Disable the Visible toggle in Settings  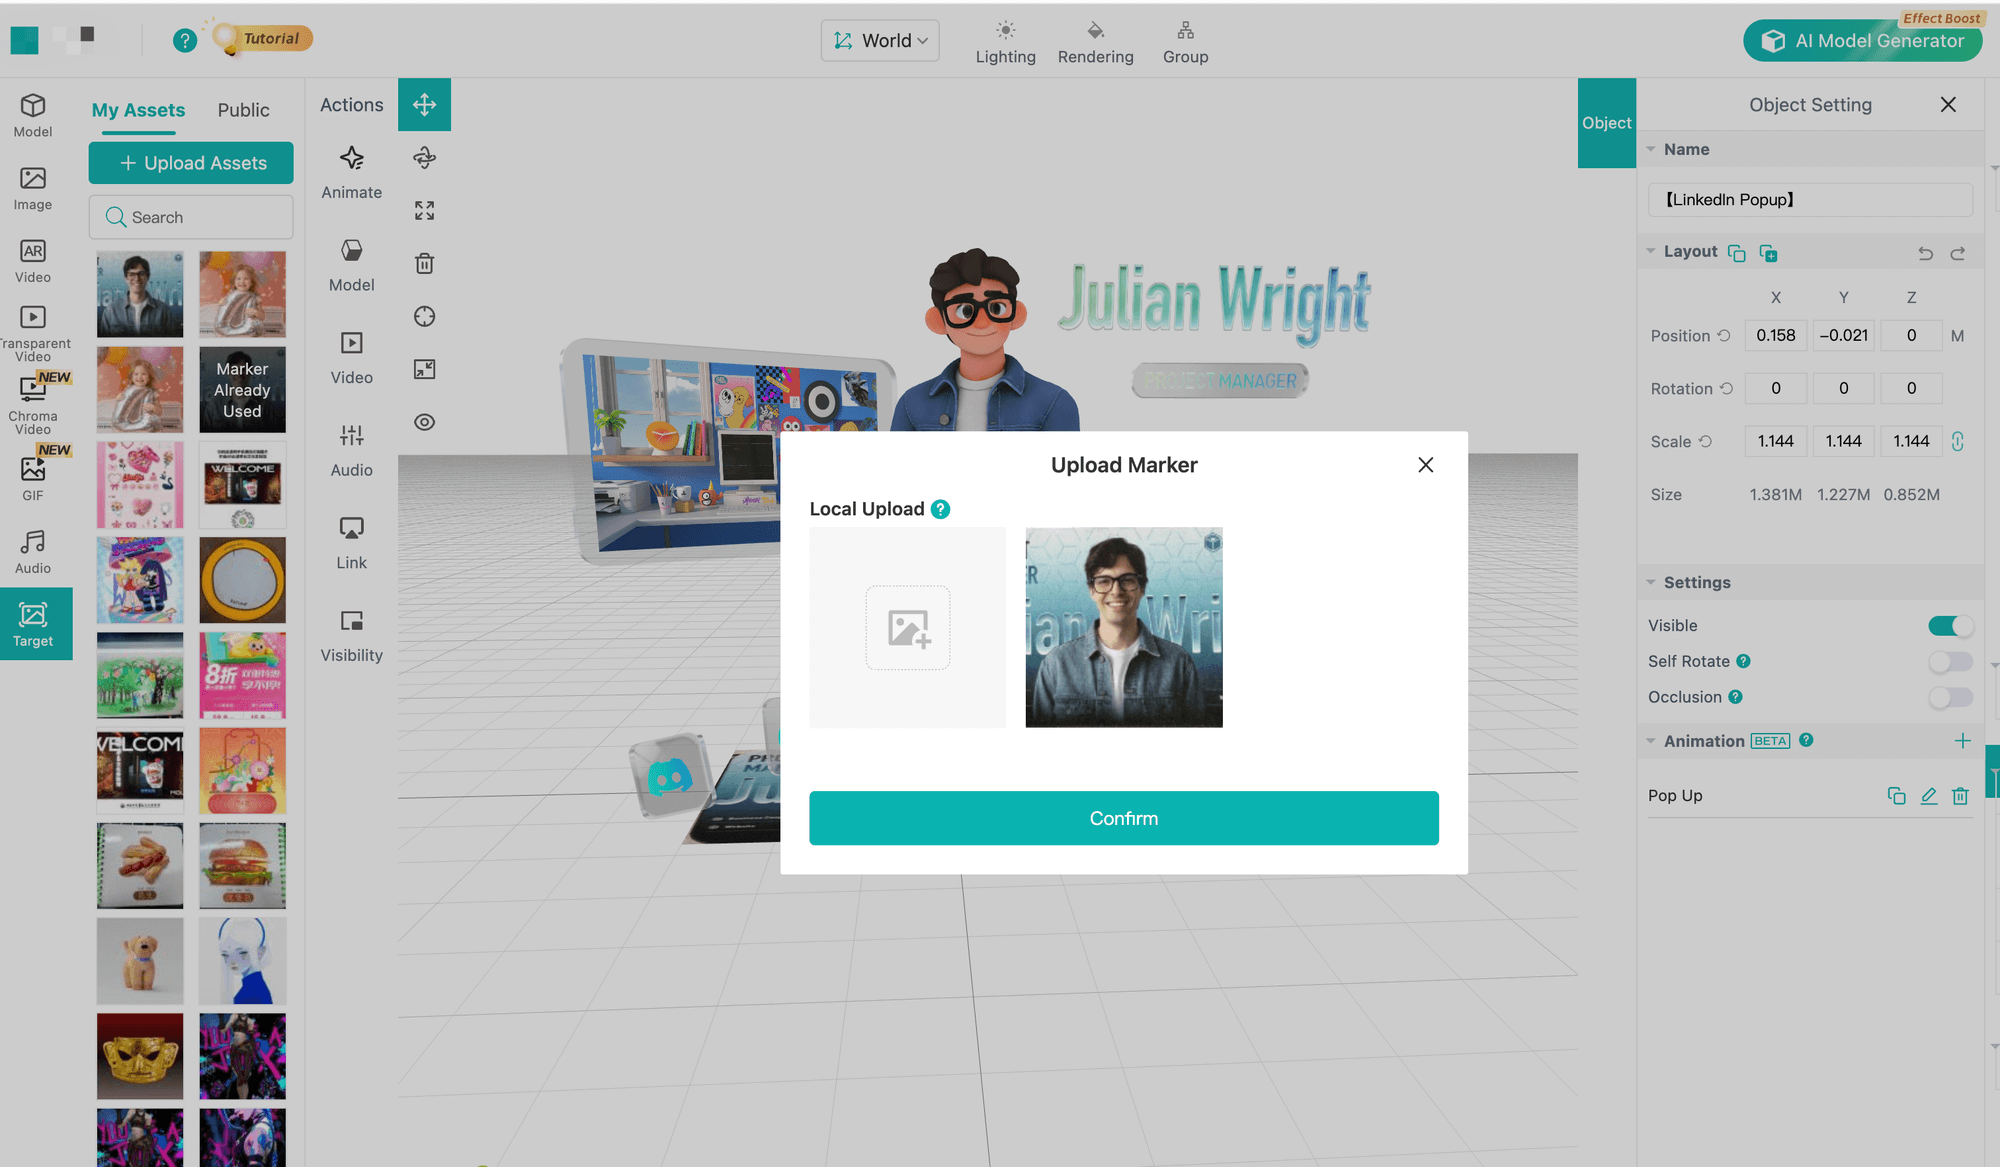1949,625
